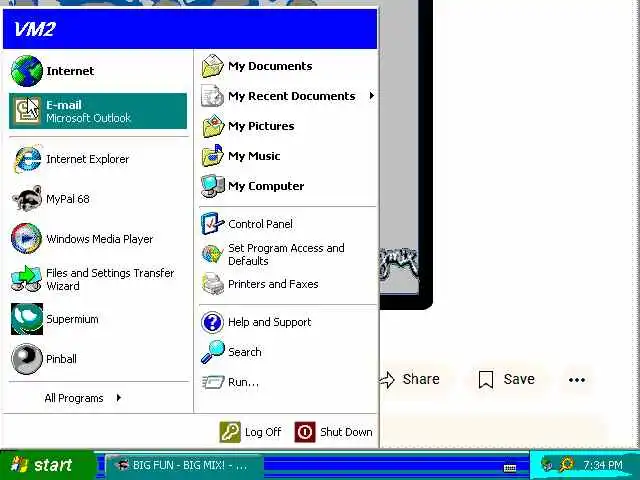640x480 pixels.
Task: Expand the All Programs arrow
Action: 119,398
